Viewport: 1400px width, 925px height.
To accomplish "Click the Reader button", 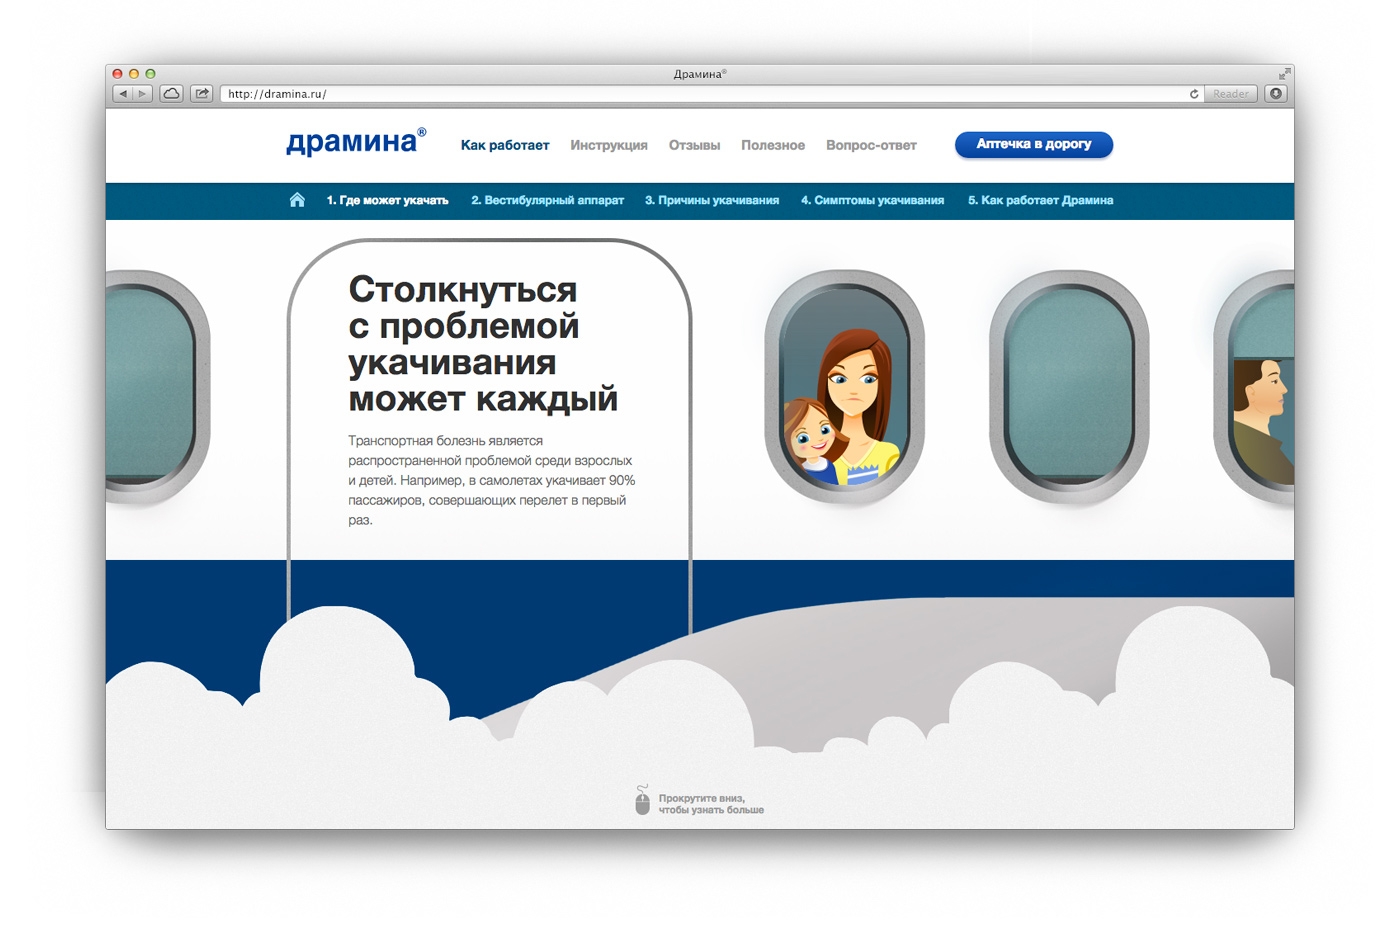I will [x=1231, y=94].
